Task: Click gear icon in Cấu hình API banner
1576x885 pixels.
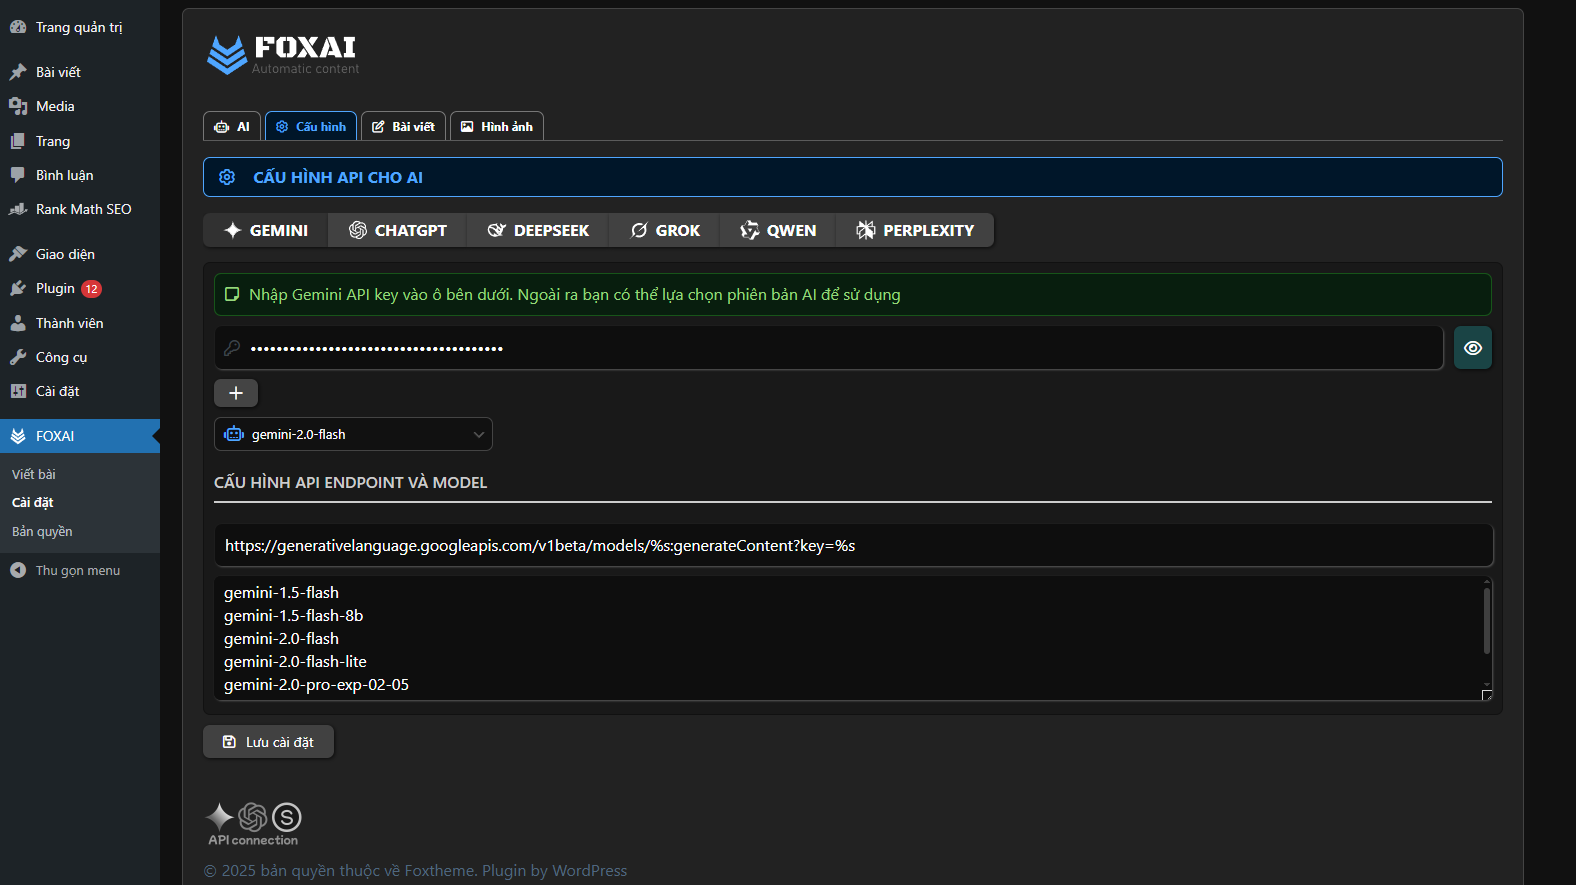Action: 227,177
